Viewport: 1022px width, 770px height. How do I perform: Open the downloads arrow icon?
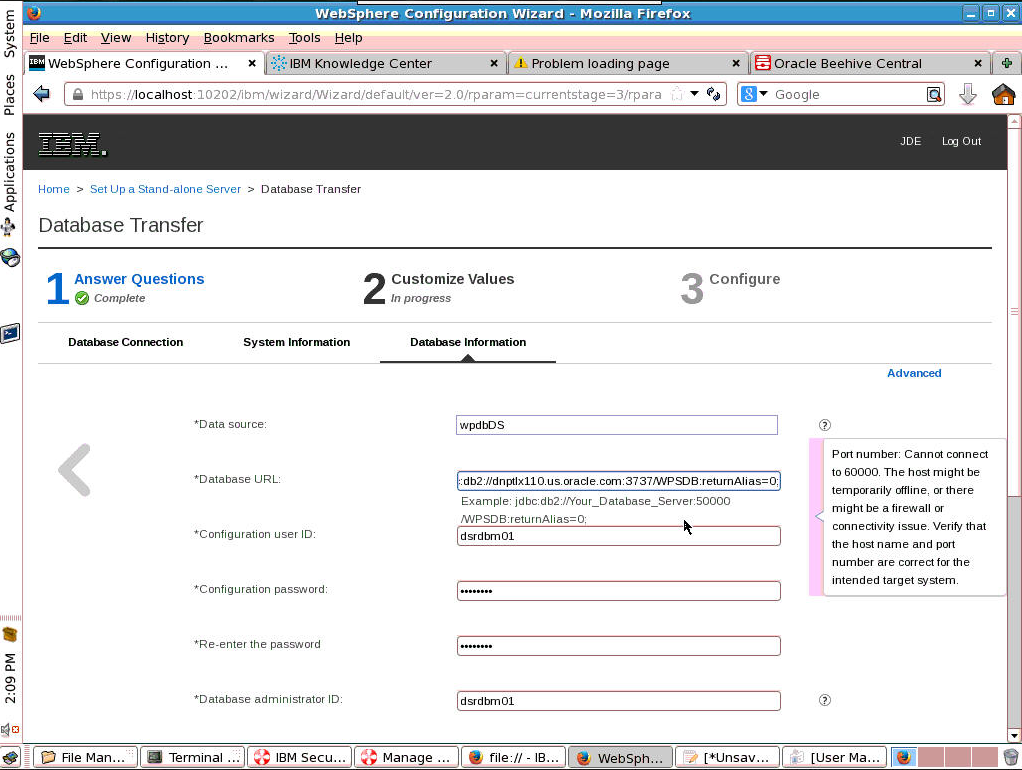[x=967, y=95]
